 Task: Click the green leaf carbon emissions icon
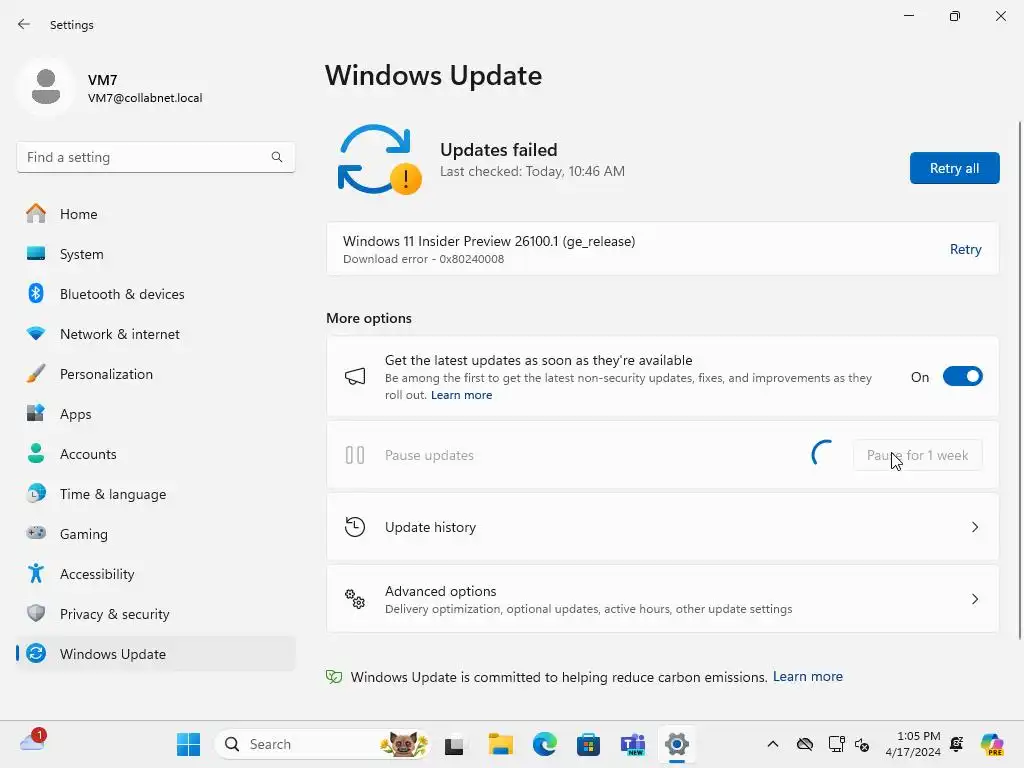click(x=334, y=677)
